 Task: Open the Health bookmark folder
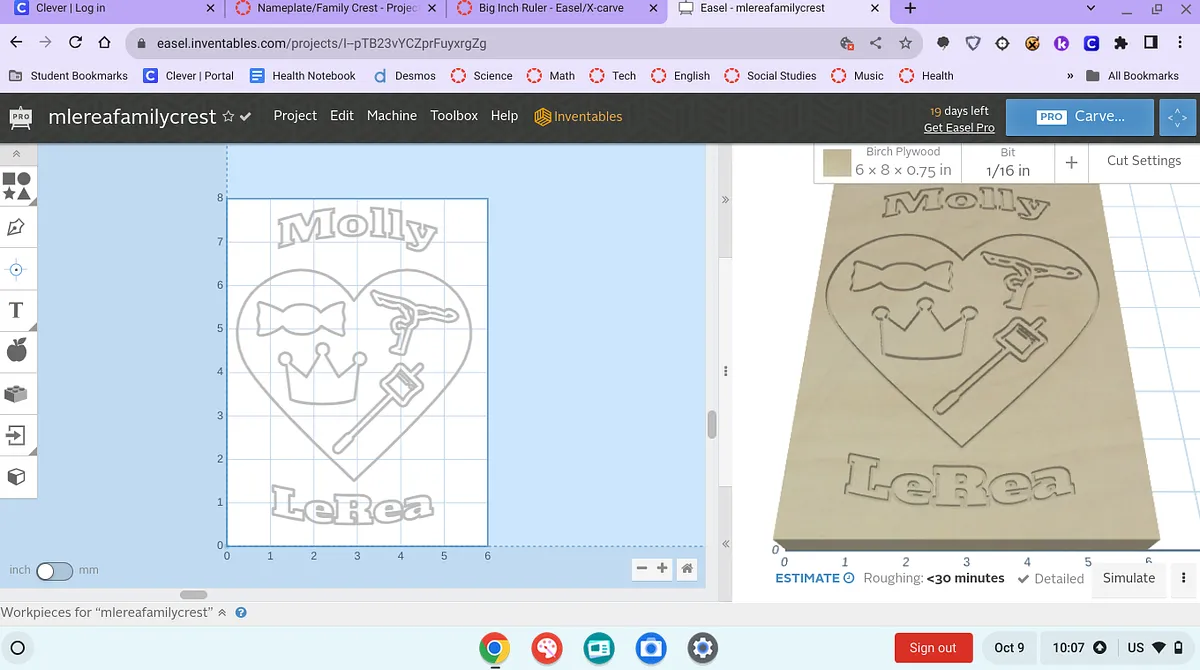[927, 76]
